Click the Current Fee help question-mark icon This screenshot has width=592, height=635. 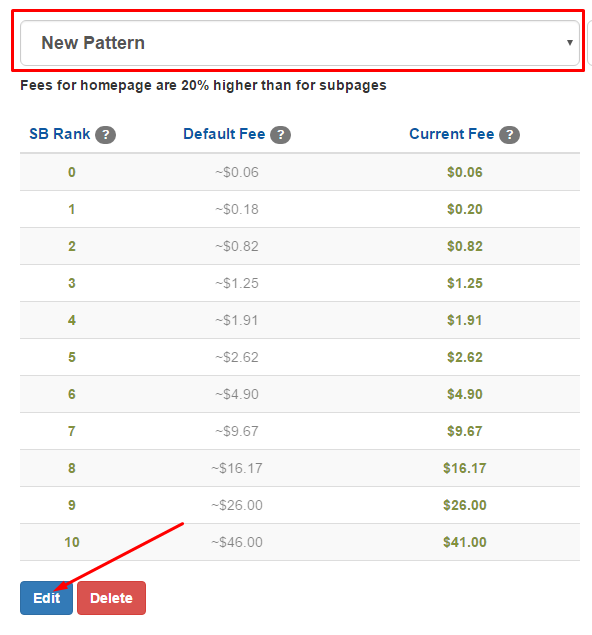click(x=509, y=135)
